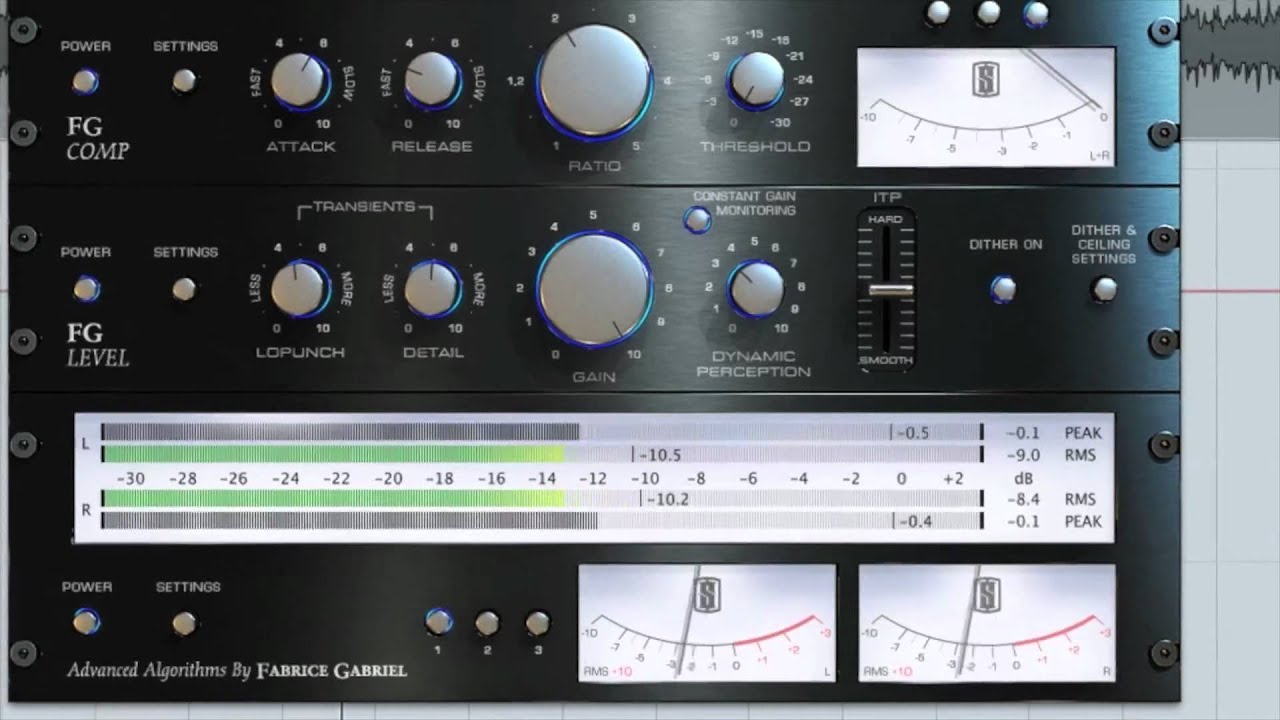
Task: Open Dither & Ceiling Settings button
Action: click(1104, 290)
